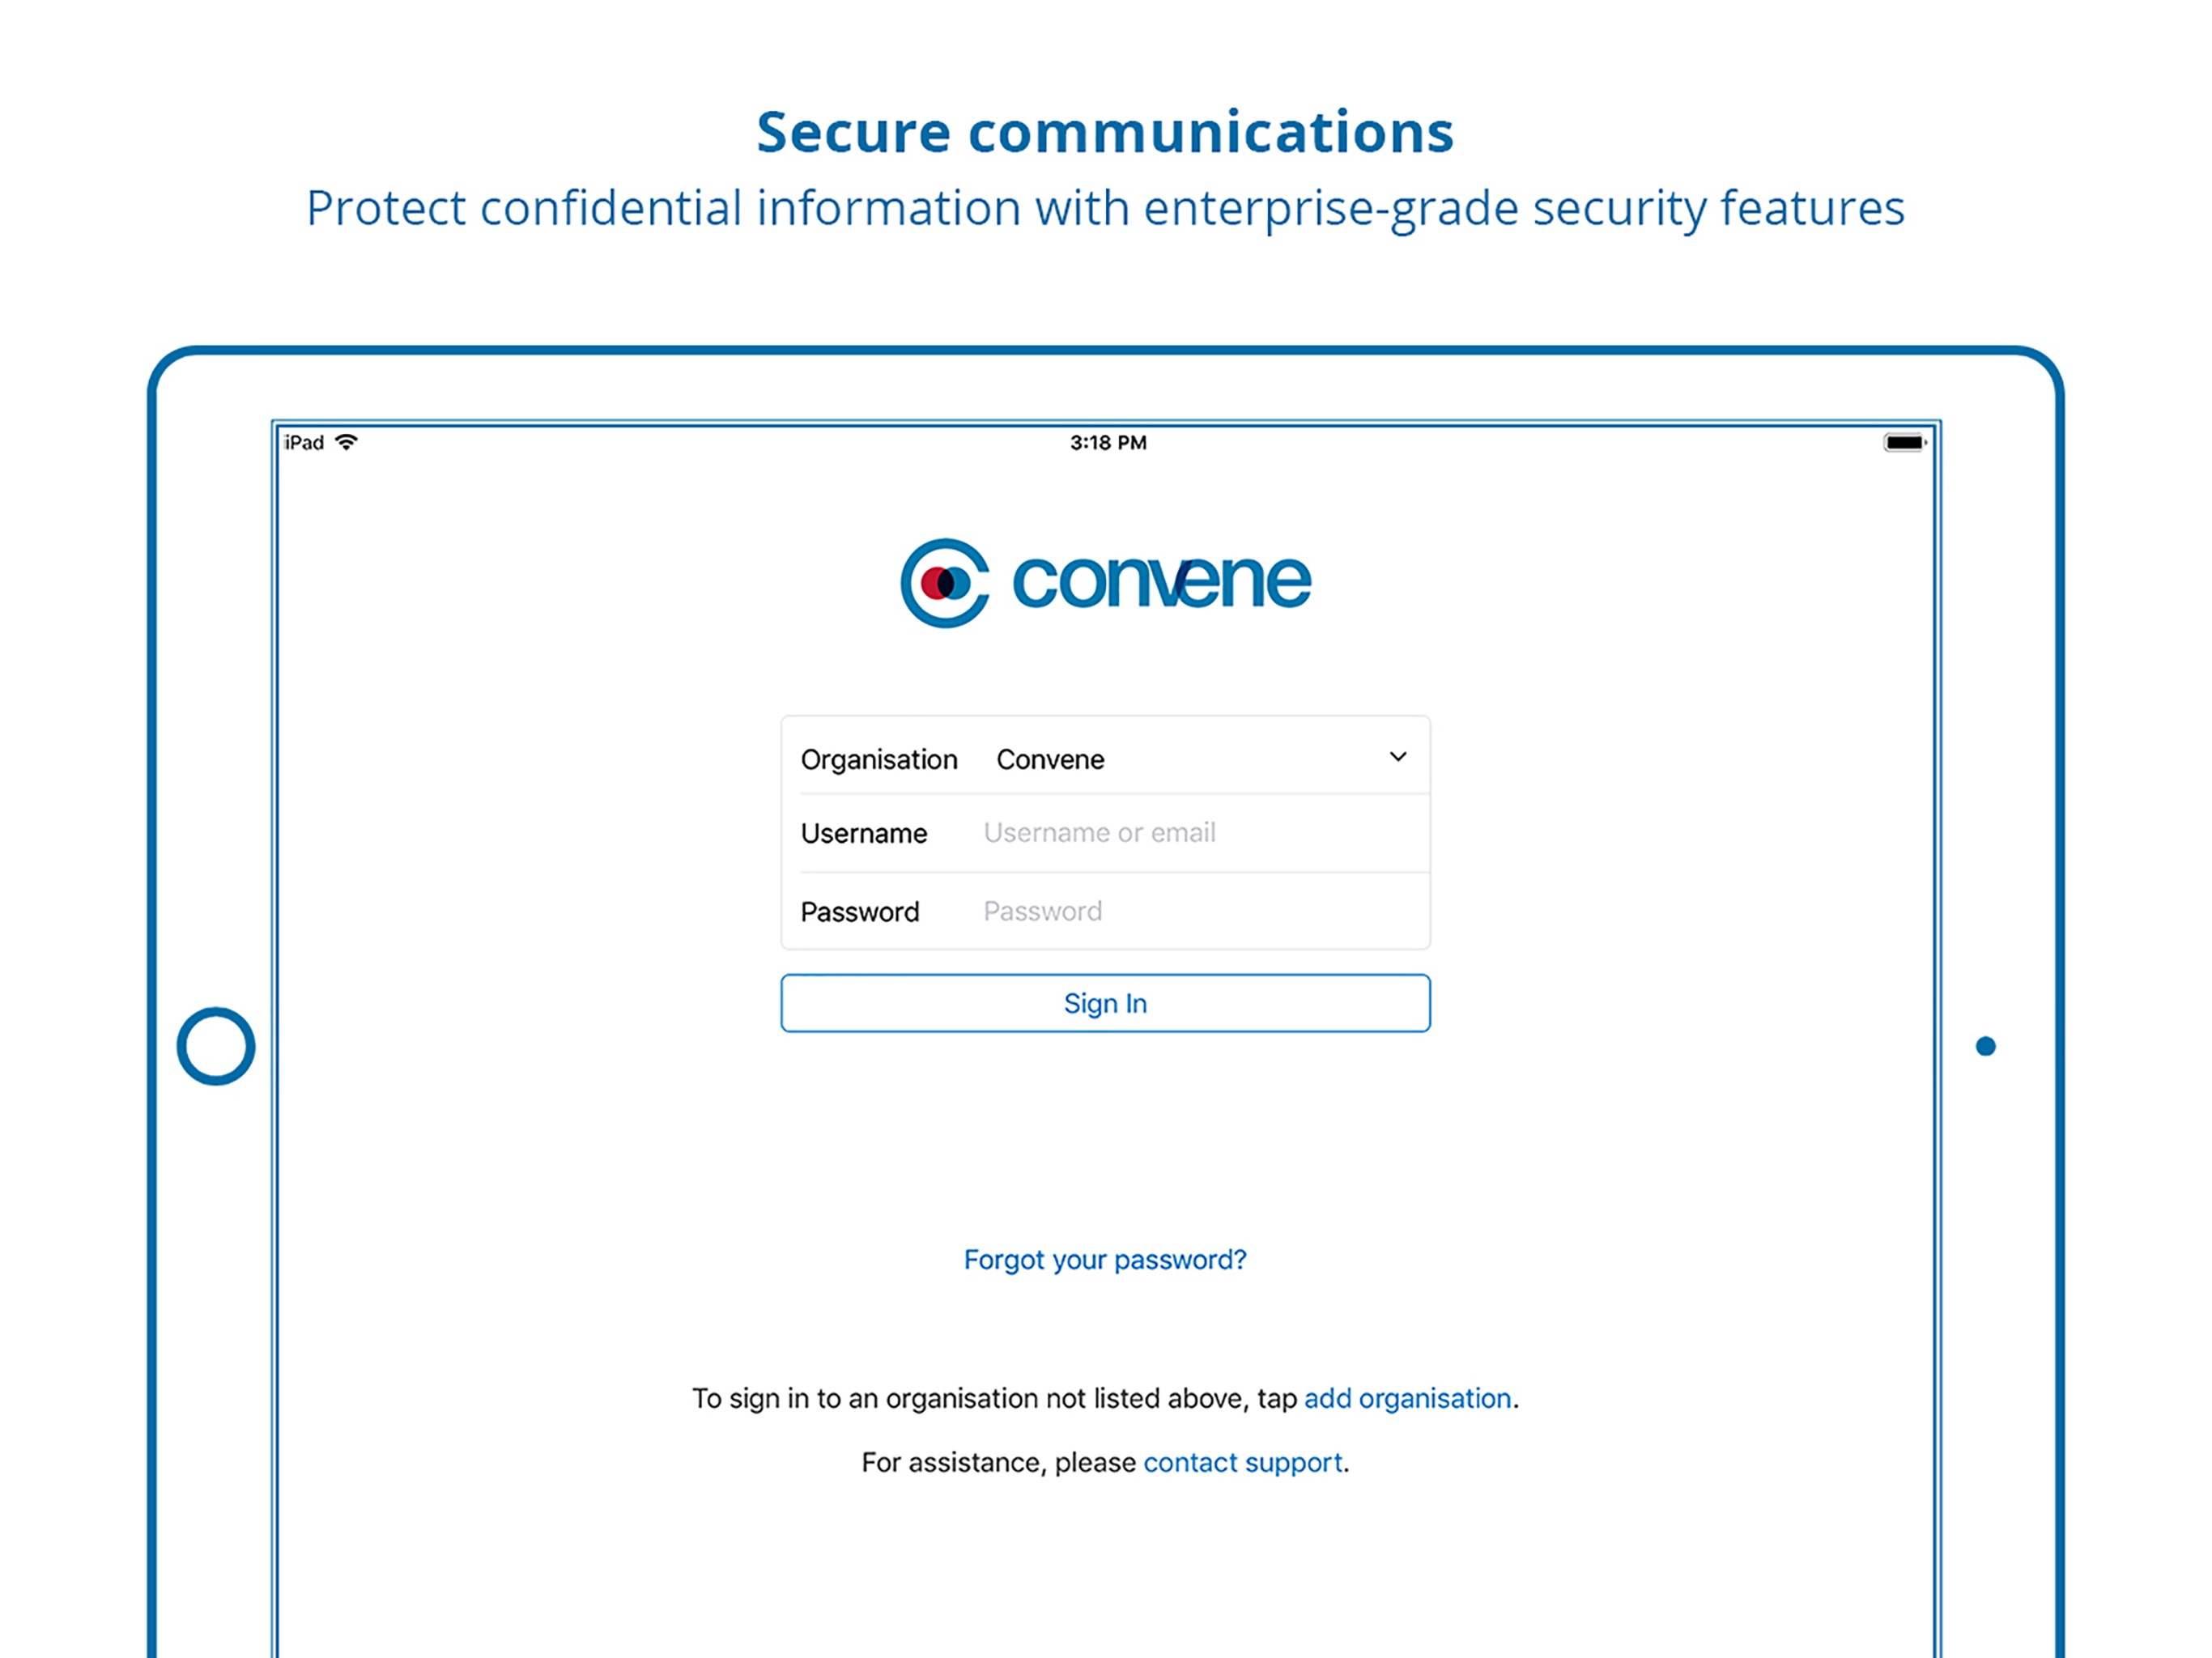The height and width of the screenshot is (1658, 2212).
Task: Select Convene from the organisation field
Action: 1049,758
